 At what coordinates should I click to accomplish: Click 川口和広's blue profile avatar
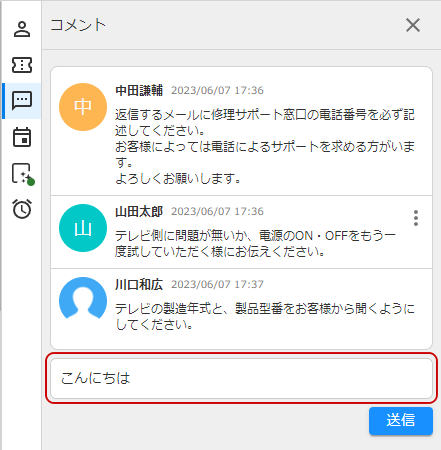[x=83, y=299]
